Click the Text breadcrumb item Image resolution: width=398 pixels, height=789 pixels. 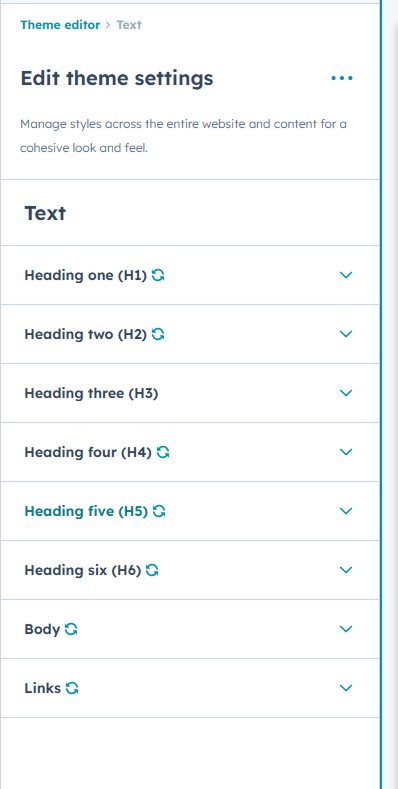tap(129, 25)
